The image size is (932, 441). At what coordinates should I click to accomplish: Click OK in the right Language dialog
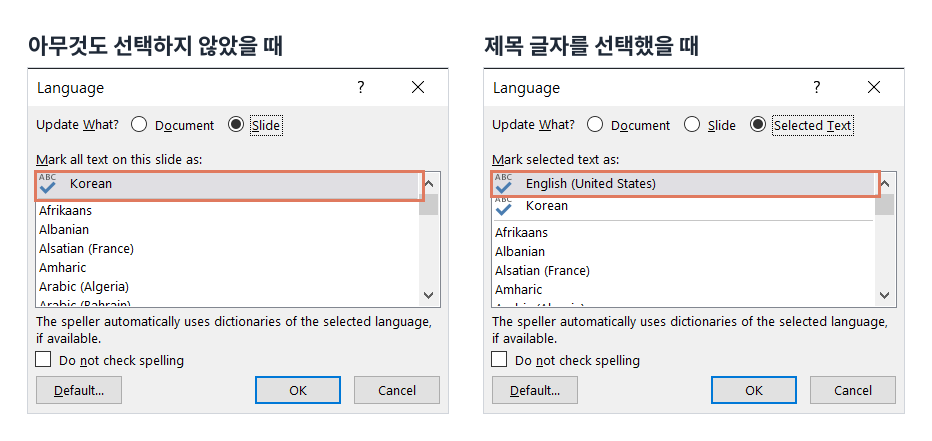754,390
